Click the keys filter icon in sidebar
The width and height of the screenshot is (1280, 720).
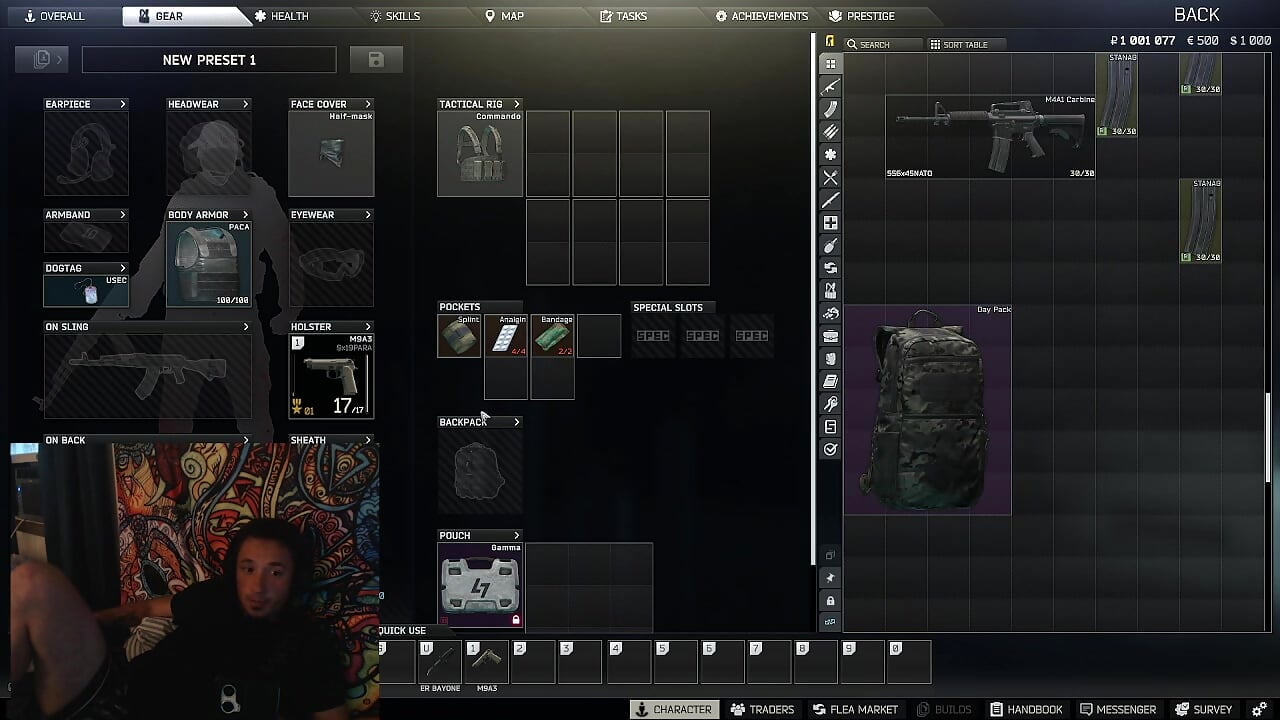click(x=830, y=404)
